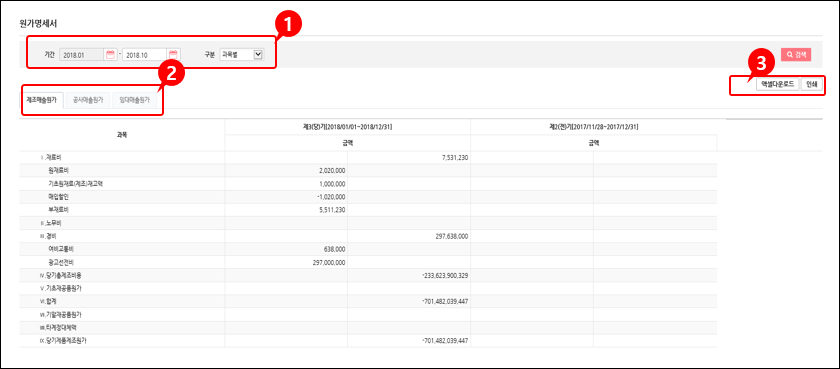Viewport: 840px width, 369px height.
Task: Click the red 검색 search button
Action: (796, 54)
